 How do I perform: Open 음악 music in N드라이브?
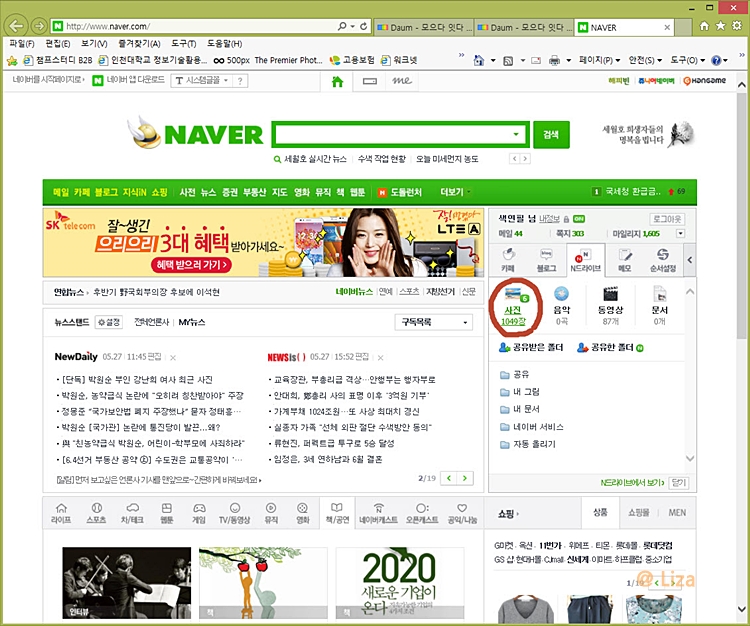(562, 306)
